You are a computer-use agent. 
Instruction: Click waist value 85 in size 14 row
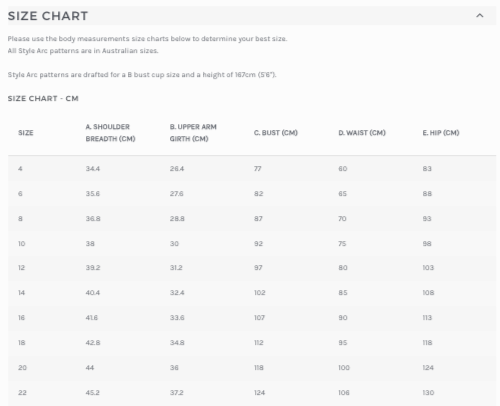click(x=343, y=293)
